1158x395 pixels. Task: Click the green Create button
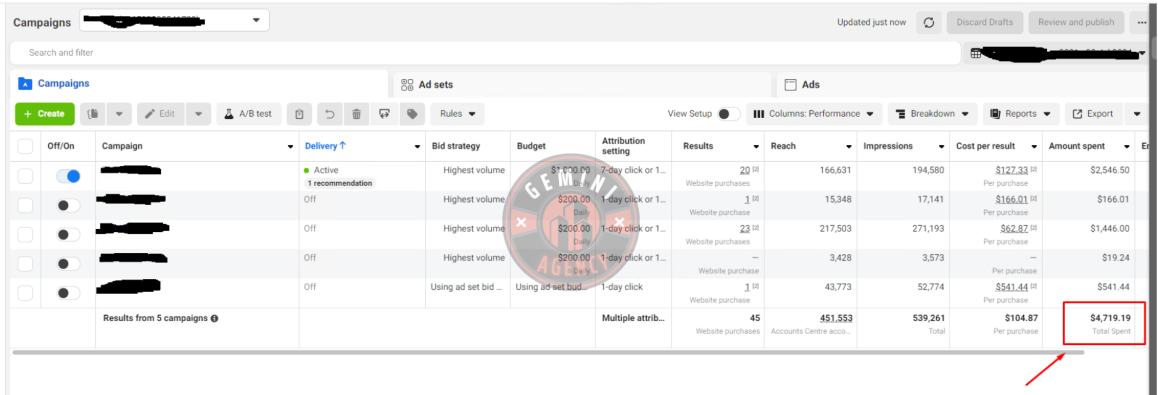(x=45, y=114)
